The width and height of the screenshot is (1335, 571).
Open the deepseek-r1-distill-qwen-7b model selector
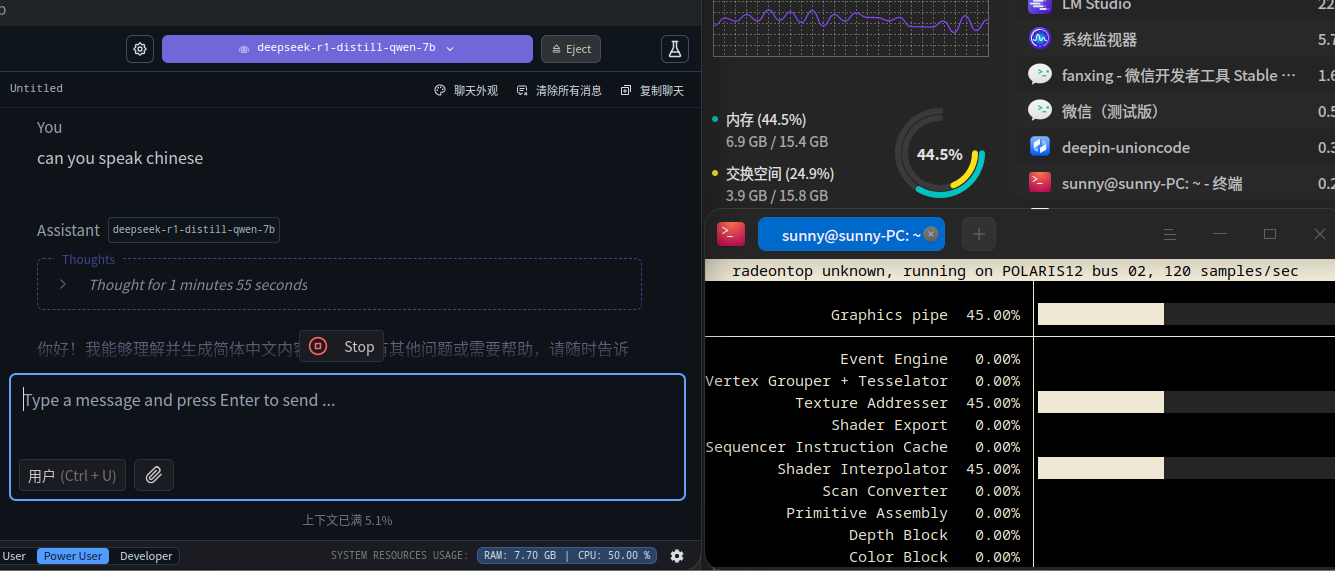[347, 49]
